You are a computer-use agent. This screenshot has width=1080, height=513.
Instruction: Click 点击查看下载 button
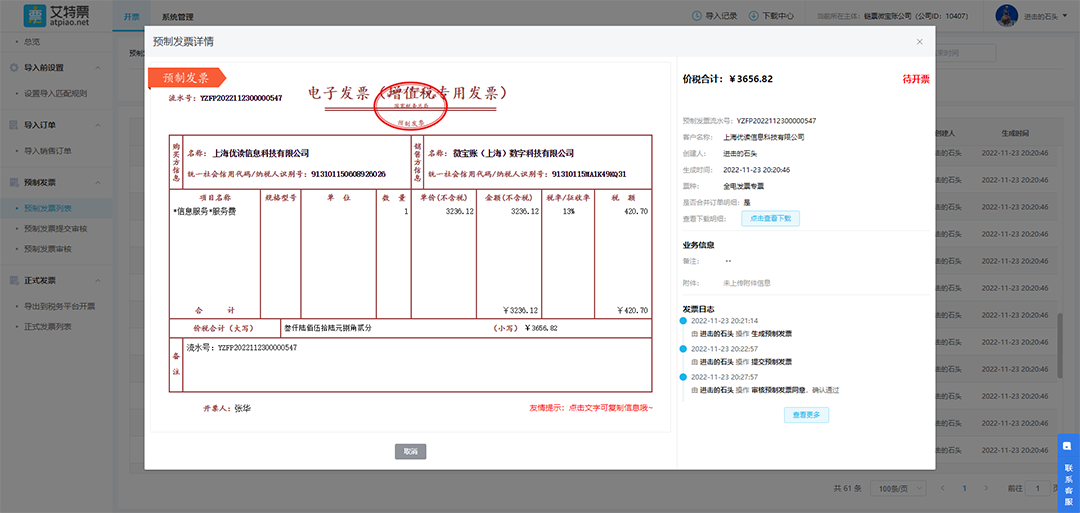click(x=770, y=218)
